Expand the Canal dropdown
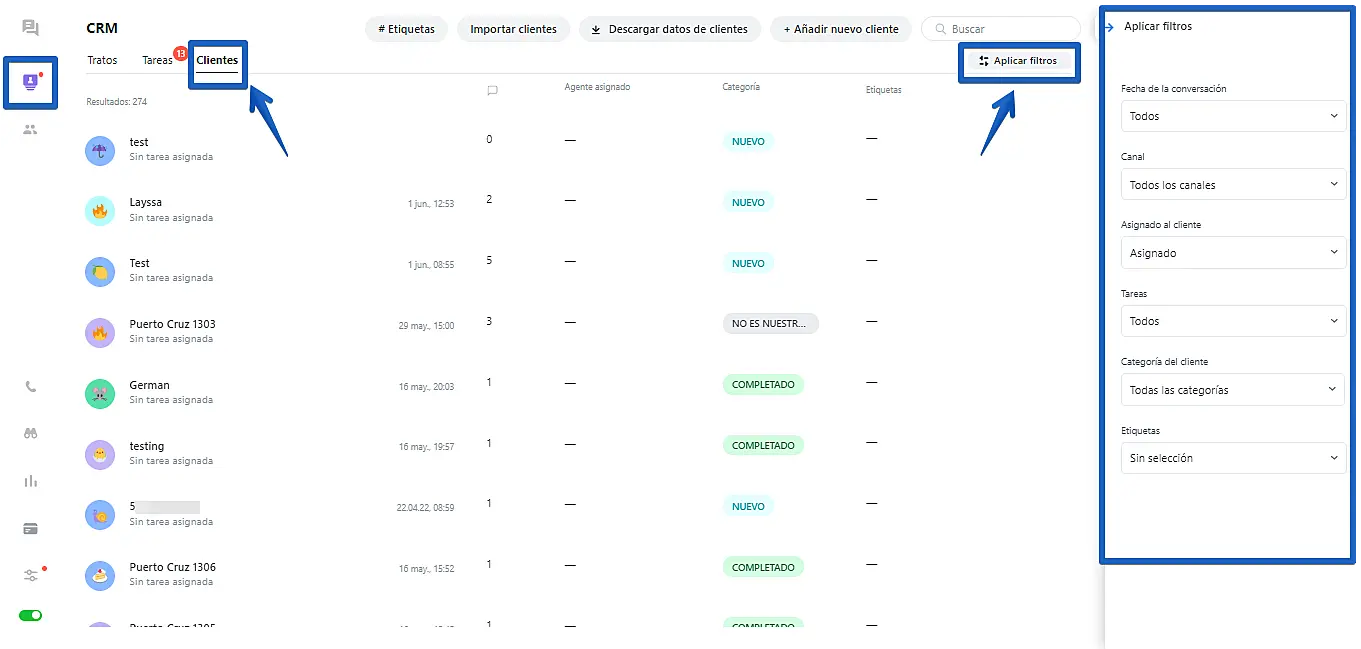The height and width of the screenshot is (649, 1361). point(1233,185)
